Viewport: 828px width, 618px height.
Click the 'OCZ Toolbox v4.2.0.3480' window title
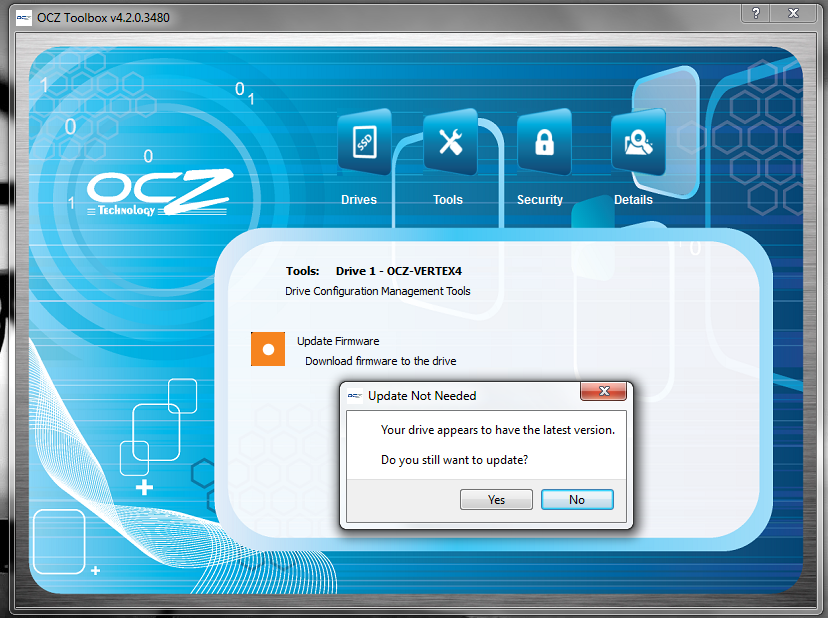104,18
